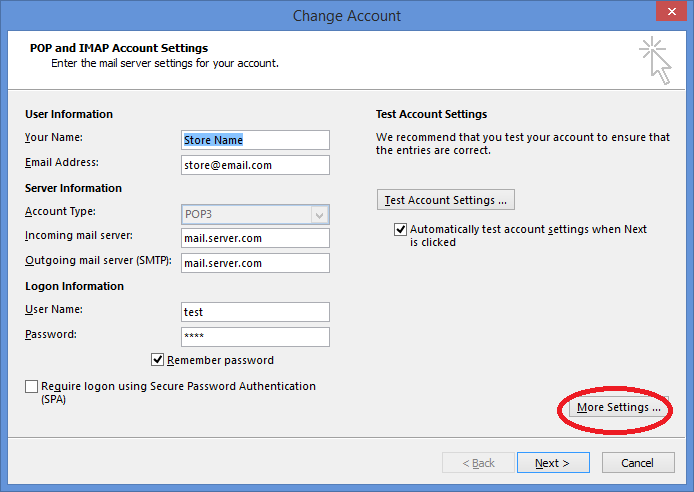Select the Email Address input box
Viewport: 694px width, 492px height.
tap(255, 165)
